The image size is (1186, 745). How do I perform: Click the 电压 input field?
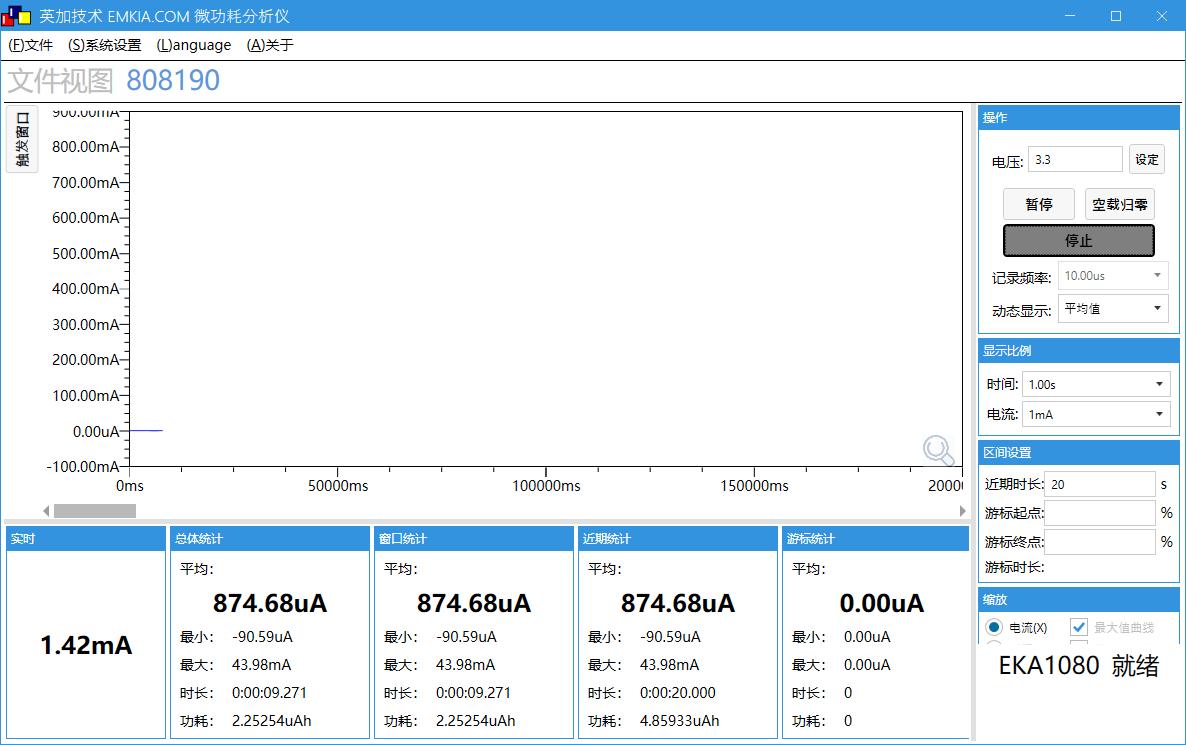point(1075,159)
